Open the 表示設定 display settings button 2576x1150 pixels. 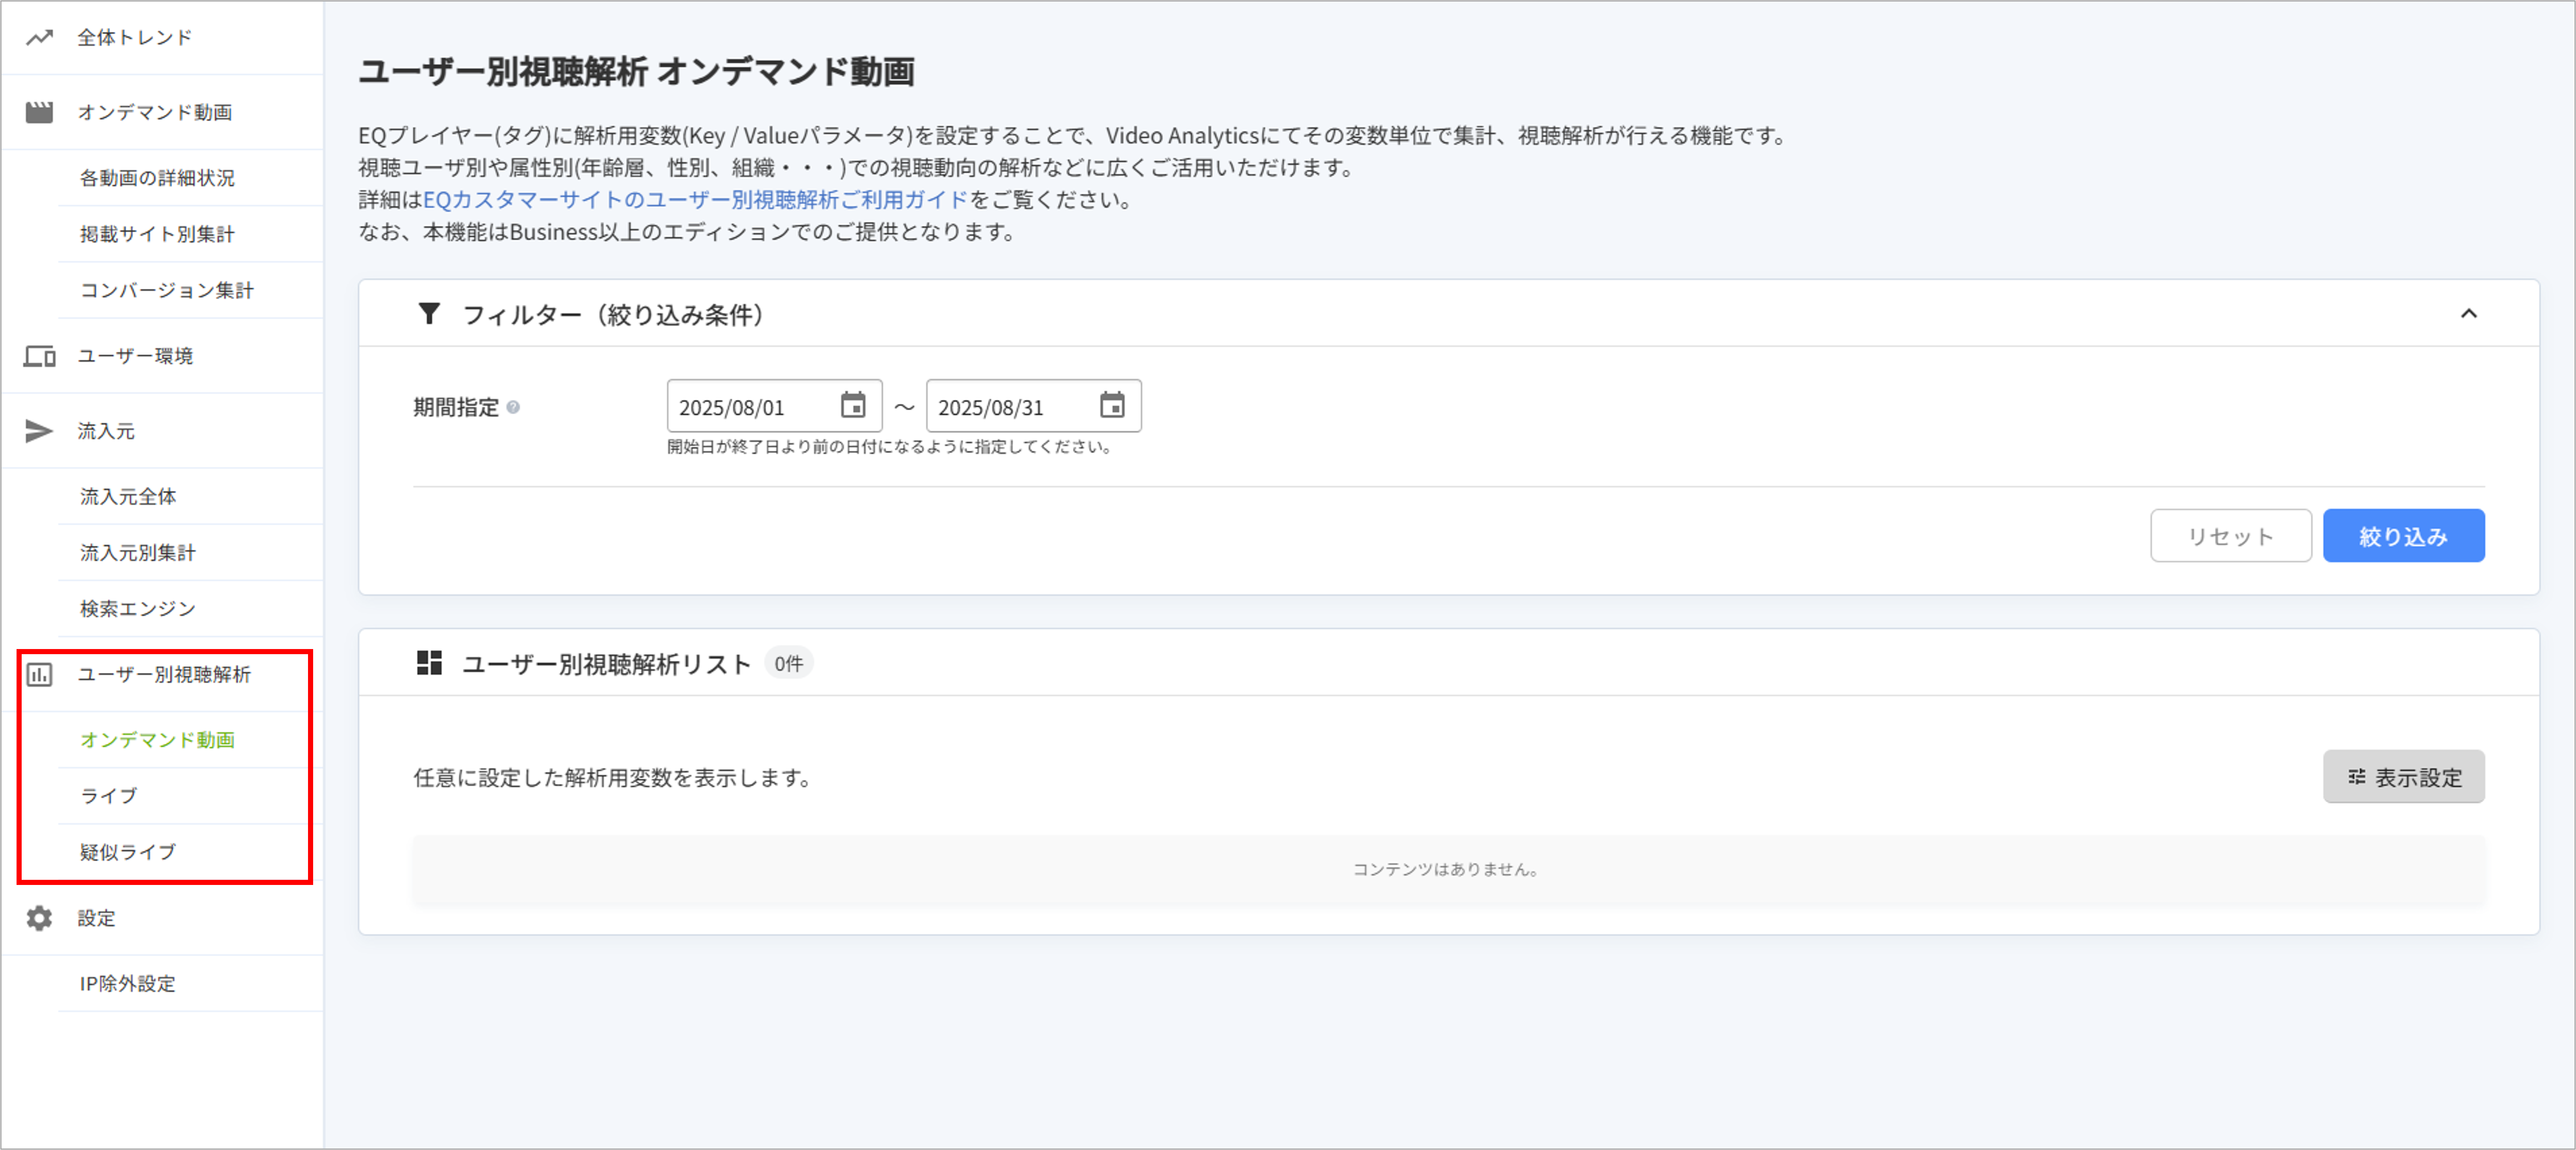(2403, 777)
